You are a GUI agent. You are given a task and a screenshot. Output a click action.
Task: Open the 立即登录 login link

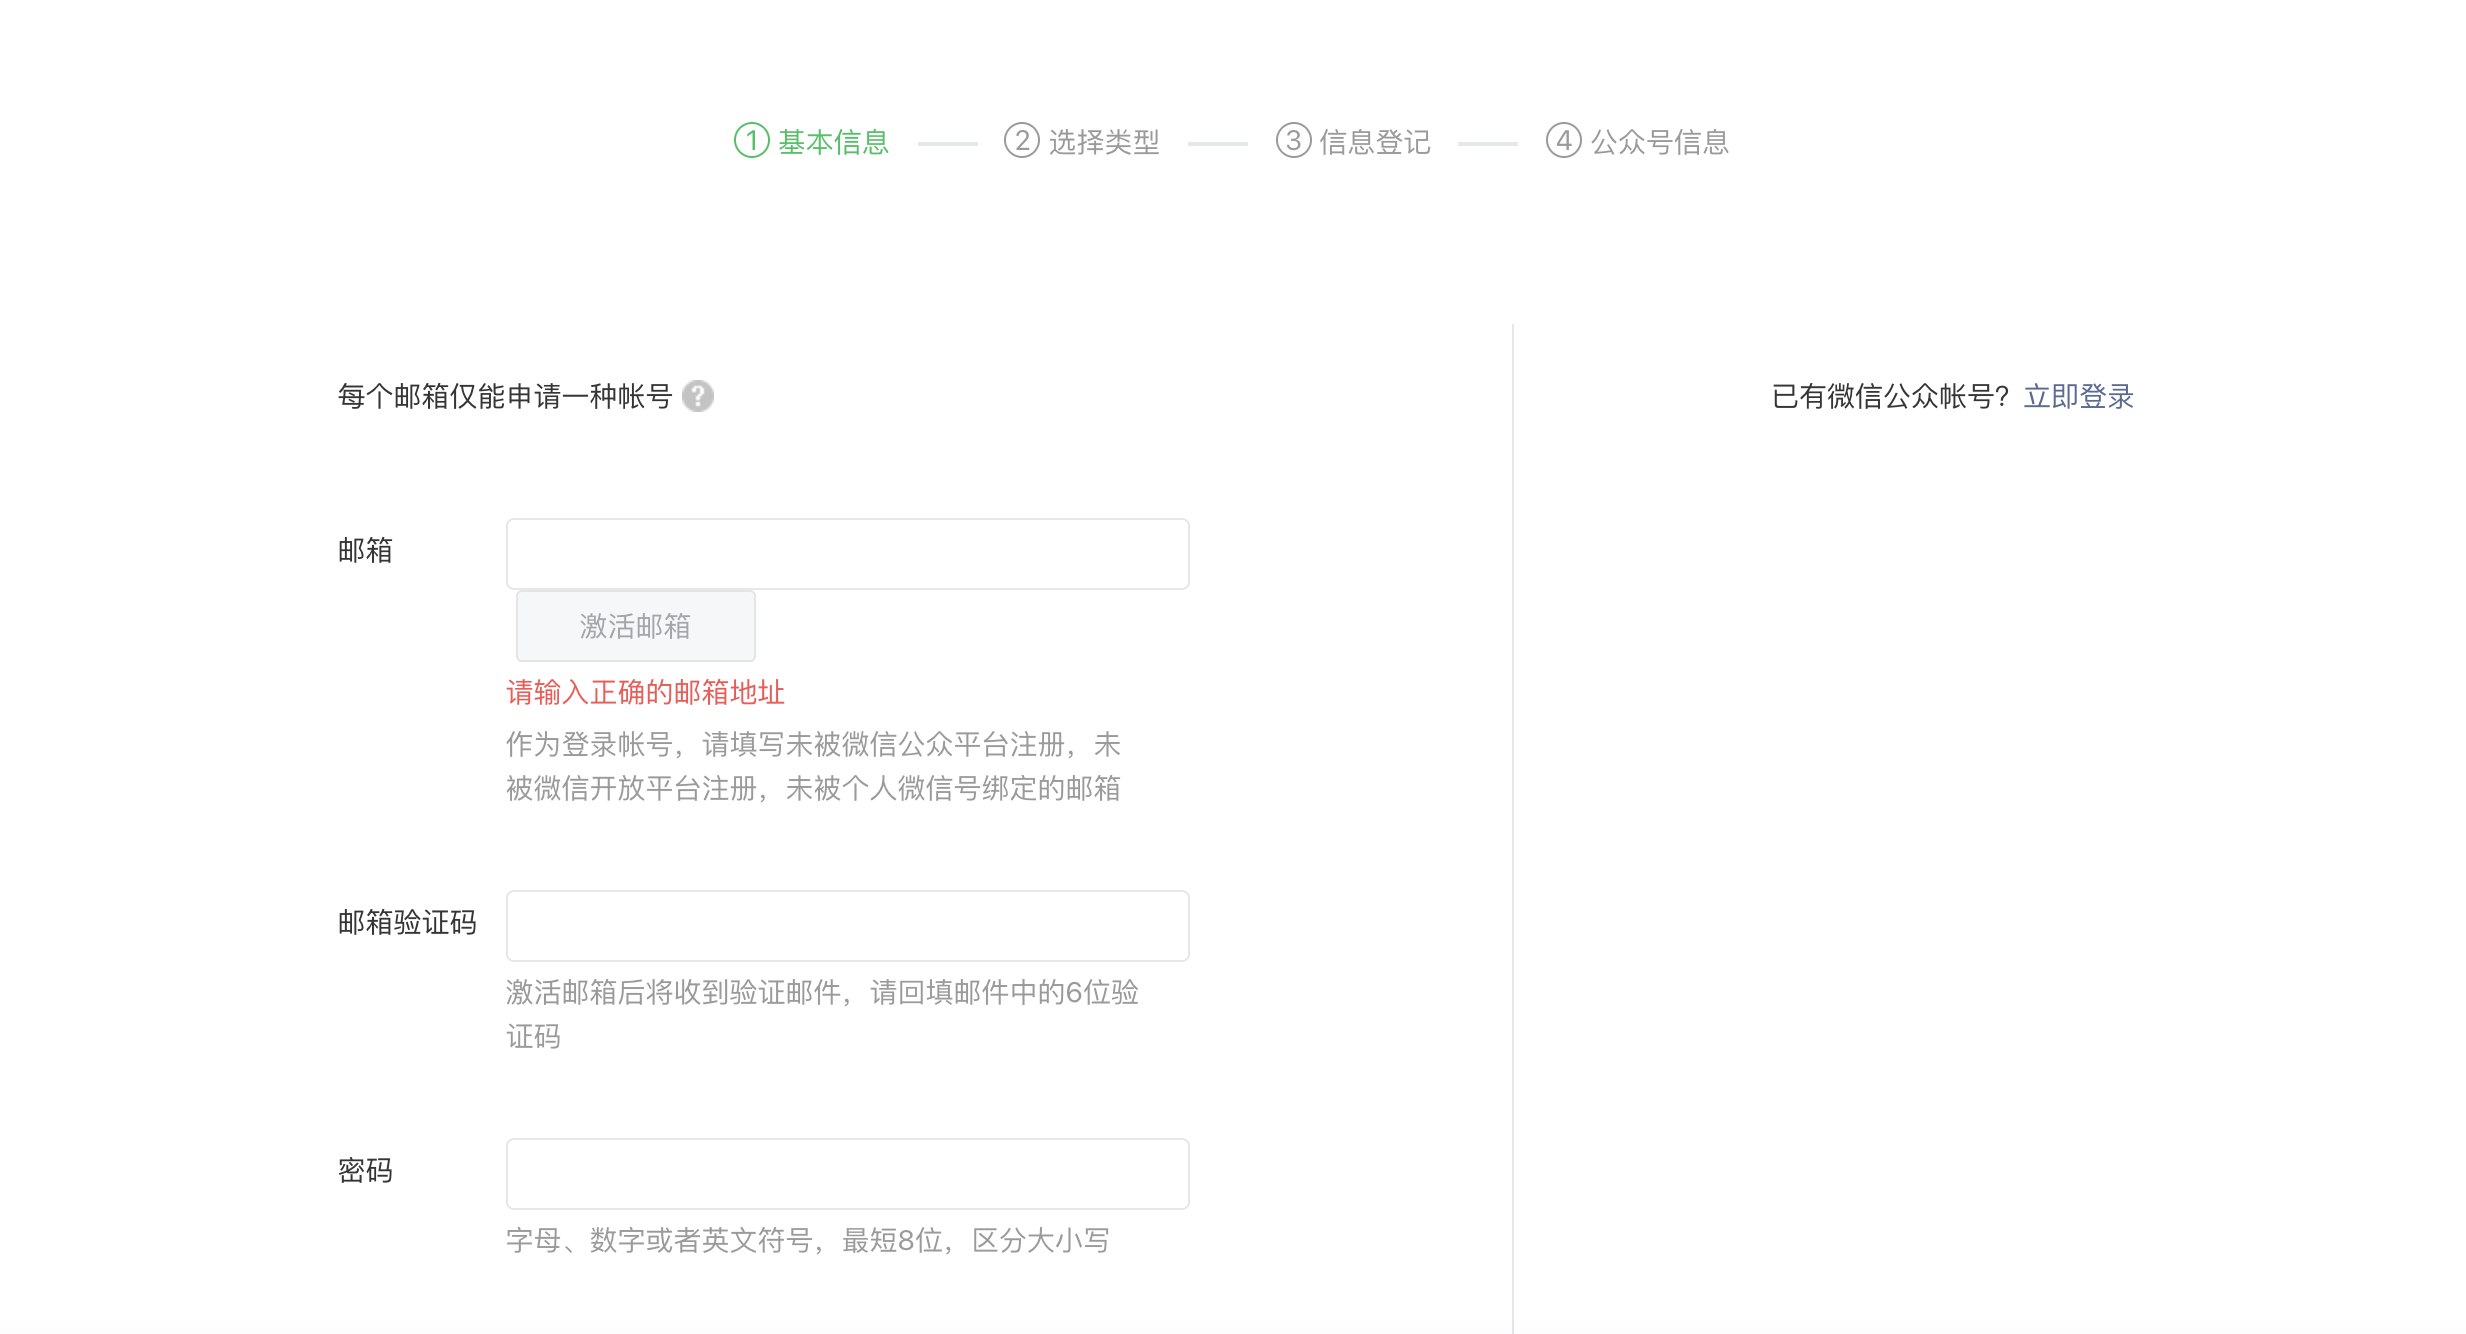[x=2078, y=397]
